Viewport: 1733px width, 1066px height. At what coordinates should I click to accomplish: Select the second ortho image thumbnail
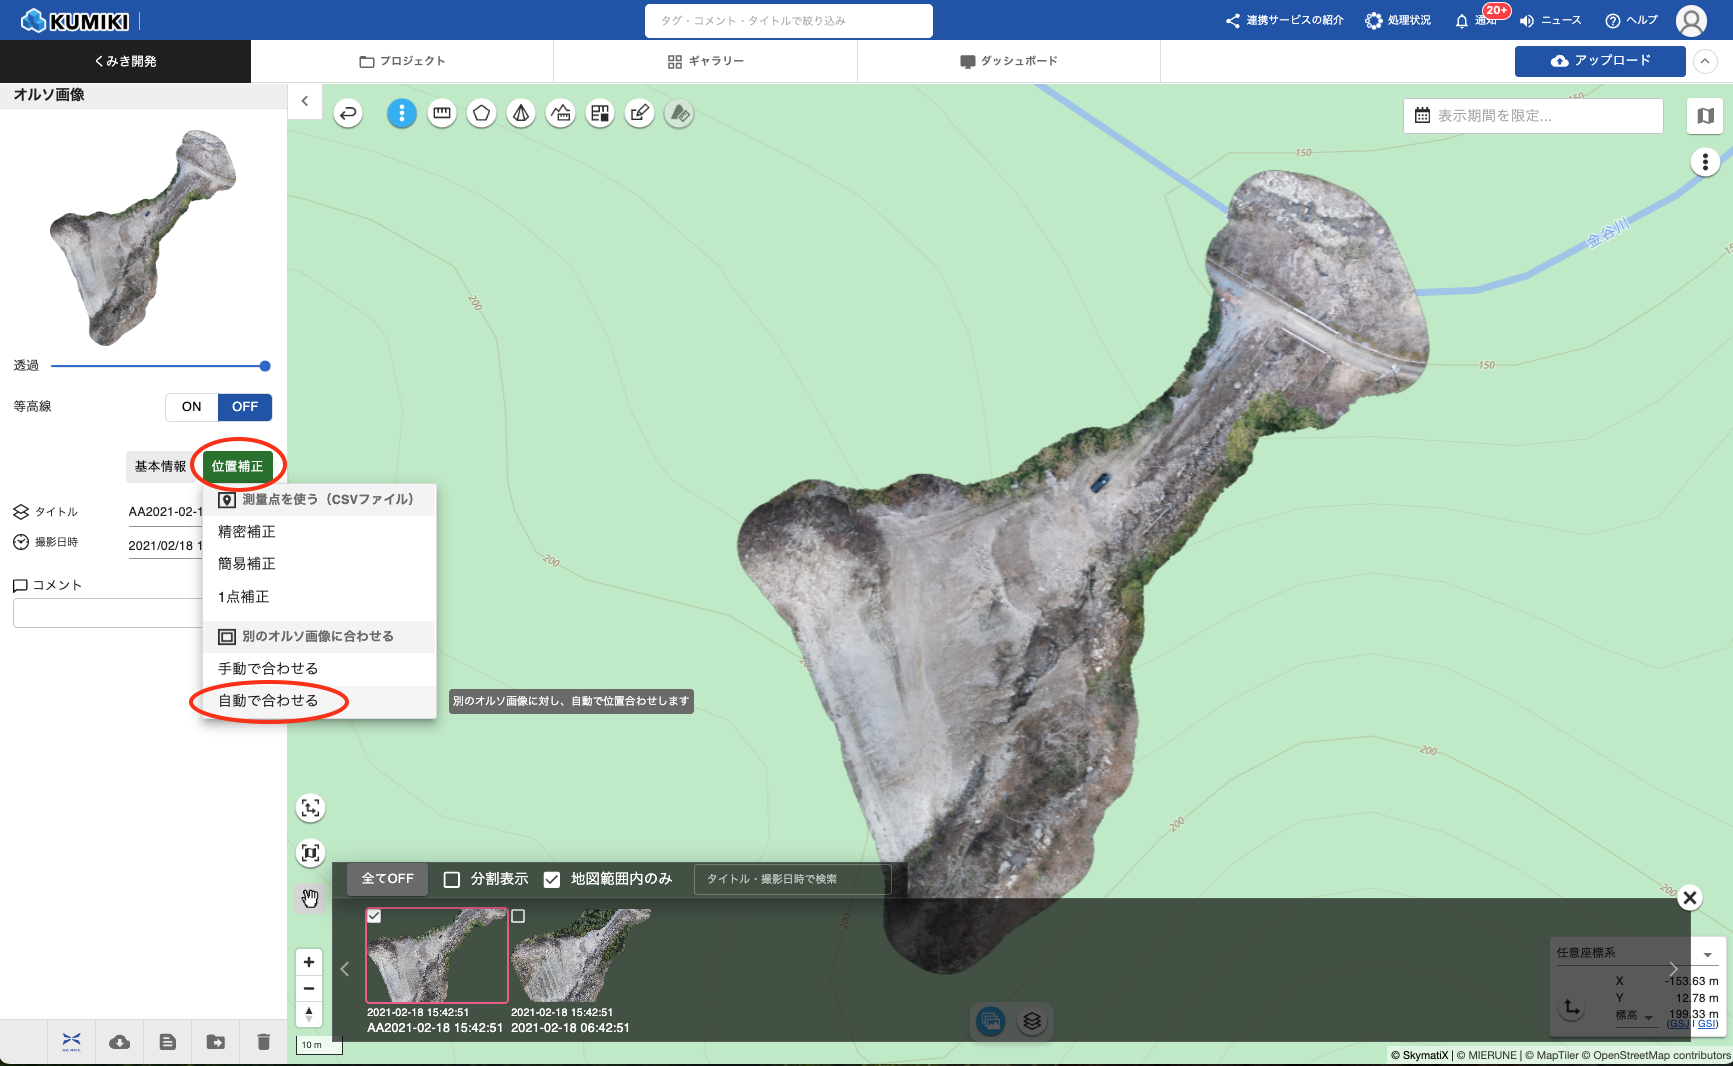[x=580, y=956]
